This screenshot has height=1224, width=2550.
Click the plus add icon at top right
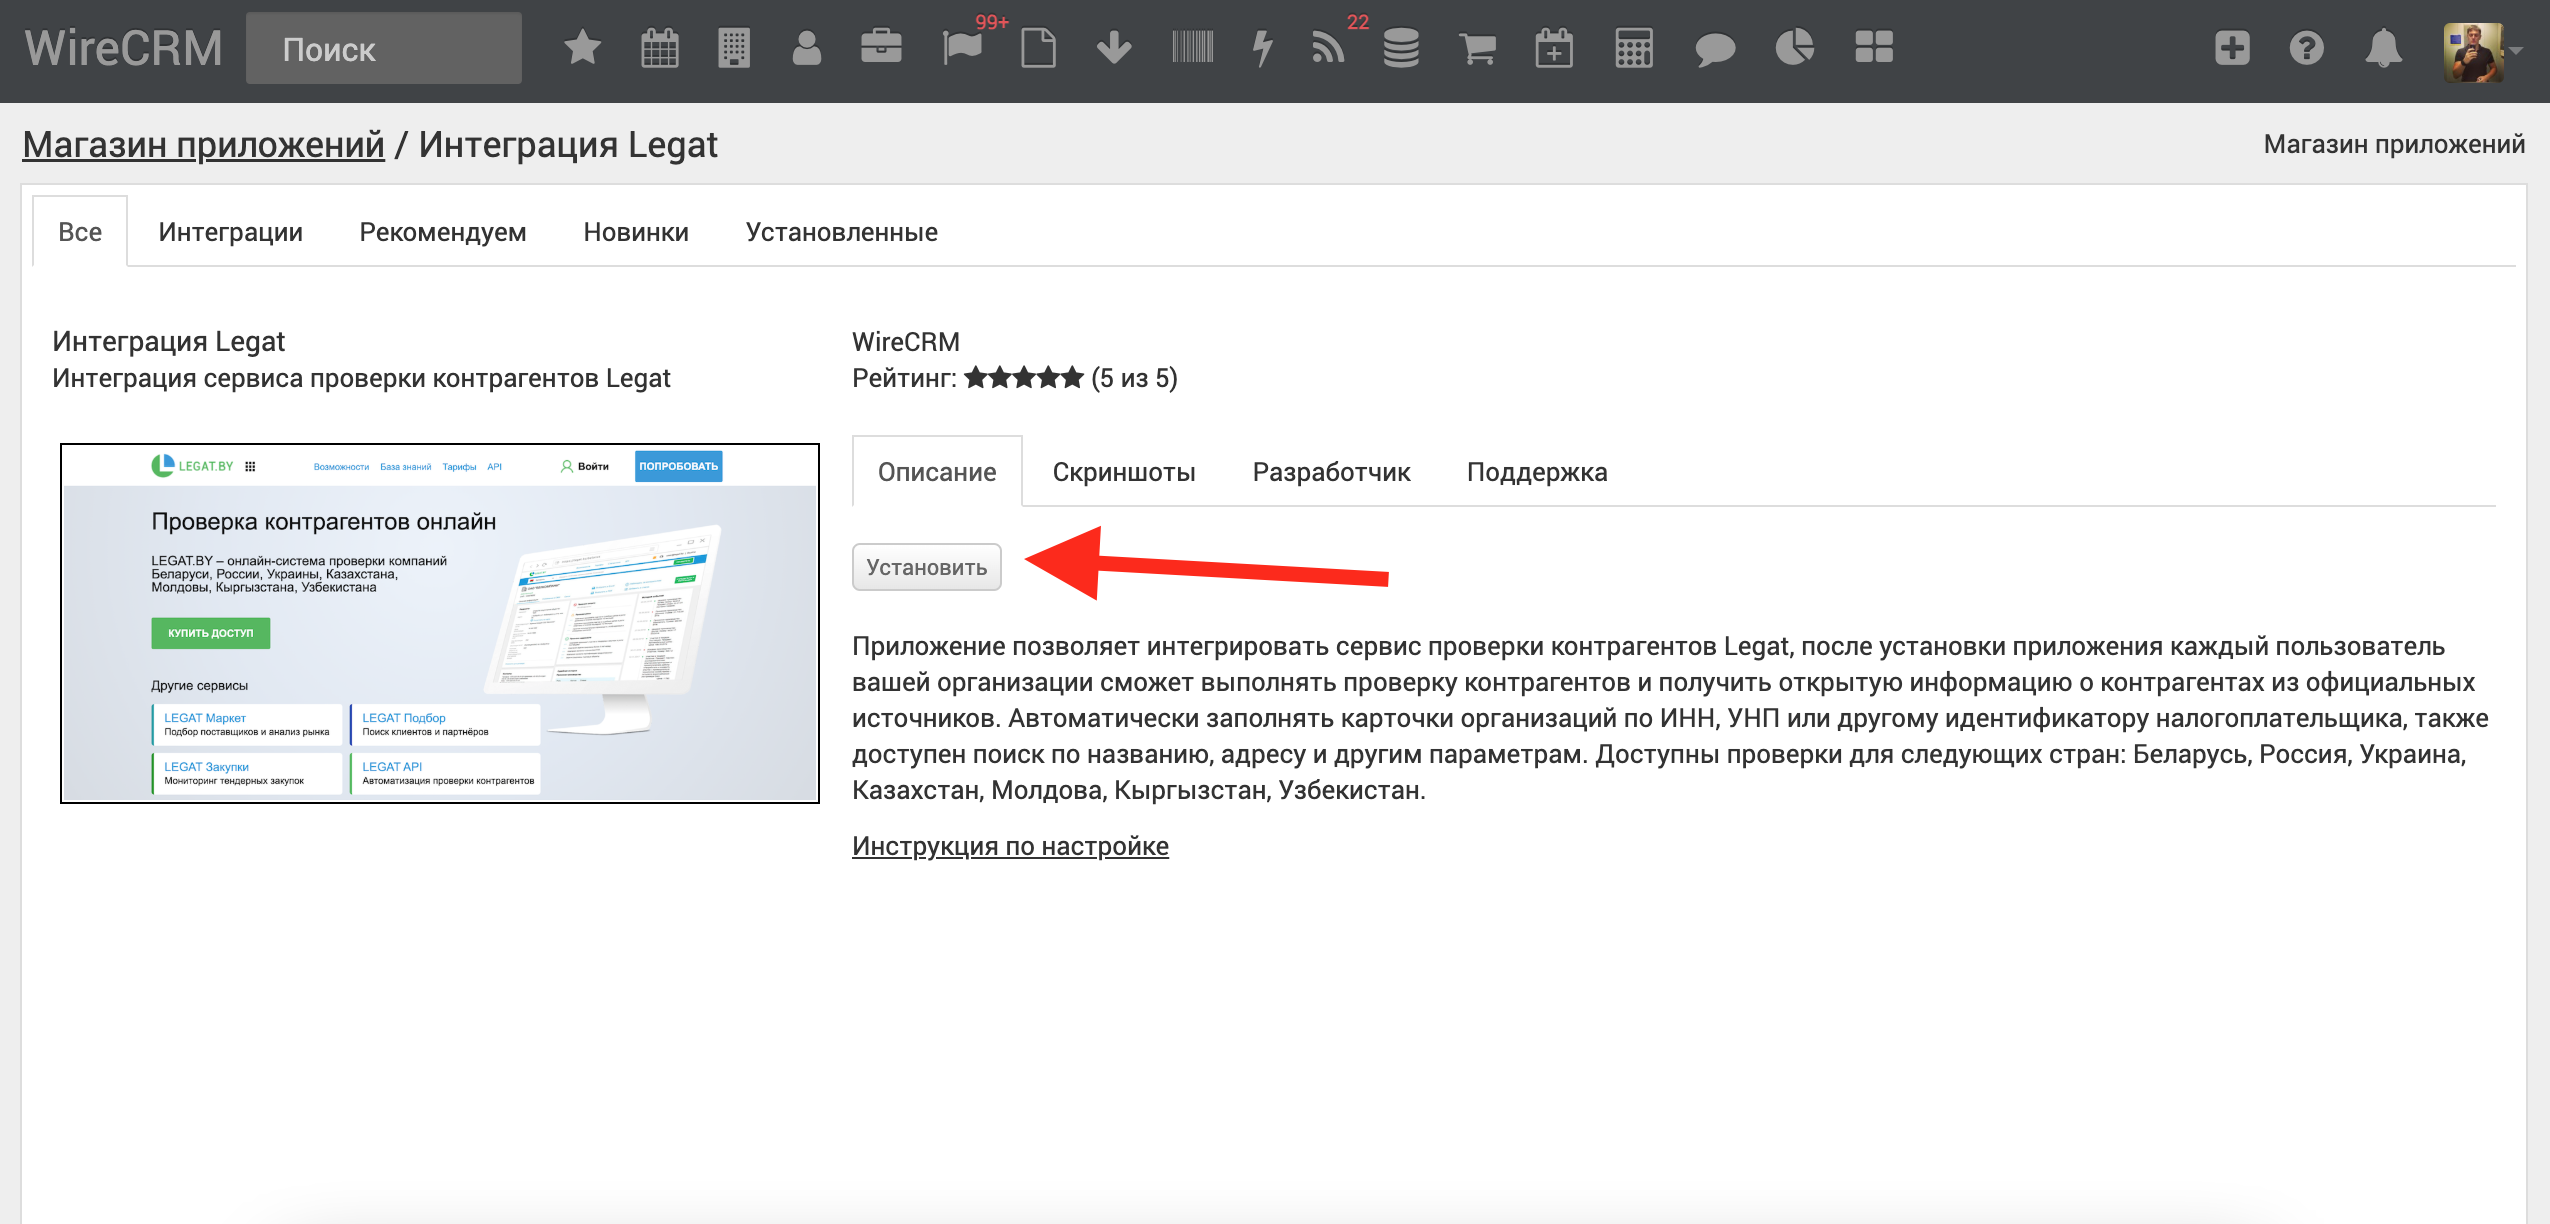tap(2232, 47)
